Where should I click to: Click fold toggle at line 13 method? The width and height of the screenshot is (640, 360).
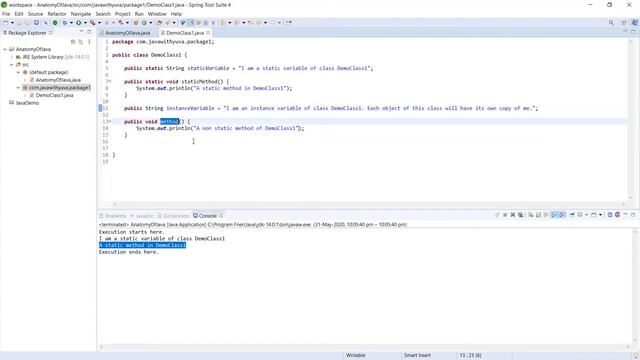109,122
